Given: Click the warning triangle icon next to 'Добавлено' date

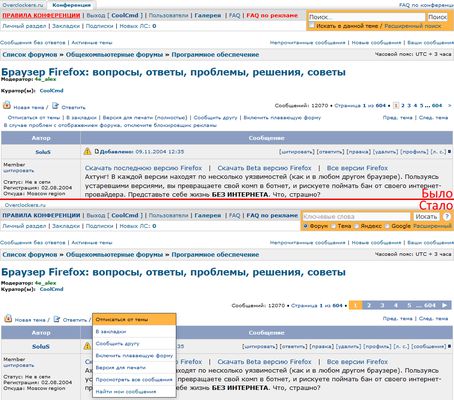Looking at the screenshot, I should click(x=87, y=151).
